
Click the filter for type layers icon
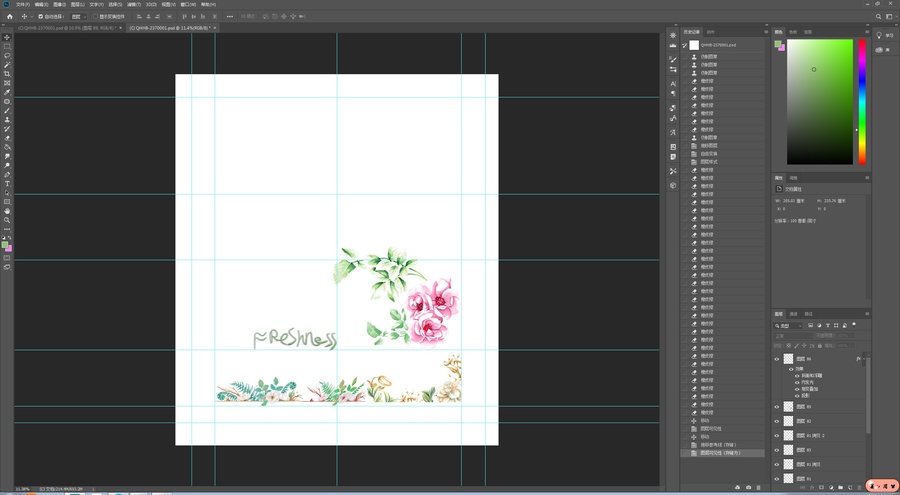pyautogui.click(x=828, y=326)
